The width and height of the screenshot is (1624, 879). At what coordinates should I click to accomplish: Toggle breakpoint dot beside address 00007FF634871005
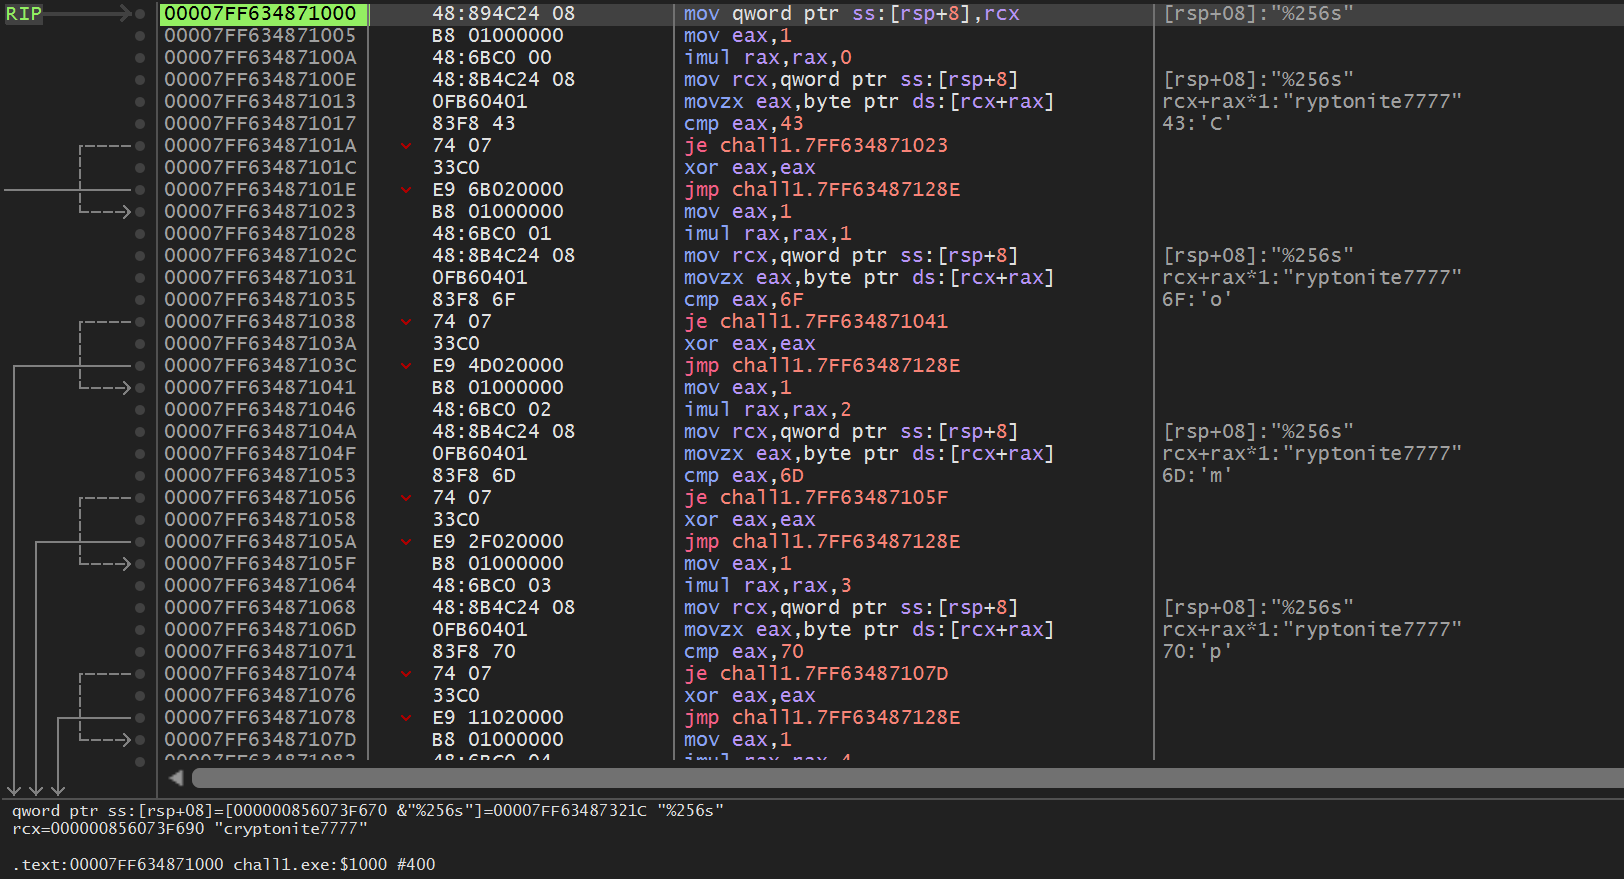tap(140, 36)
